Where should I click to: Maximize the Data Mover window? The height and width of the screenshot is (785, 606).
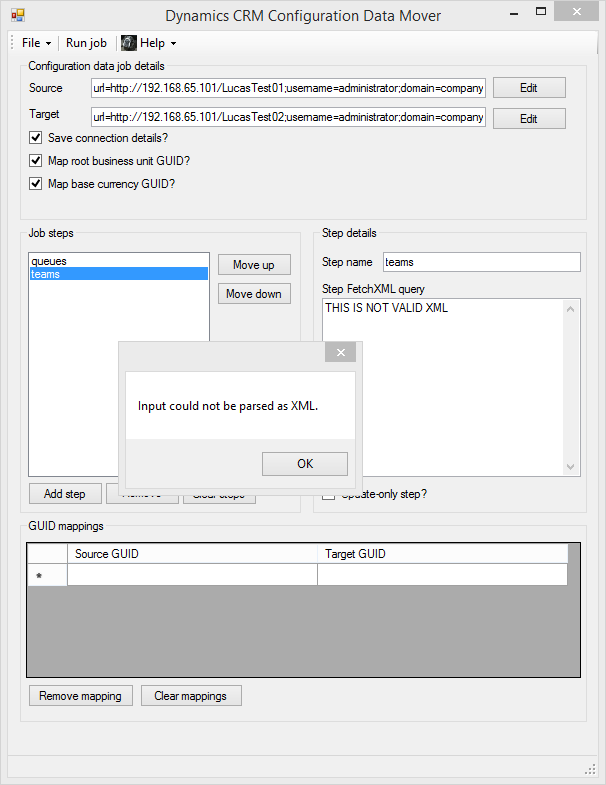(541, 12)
